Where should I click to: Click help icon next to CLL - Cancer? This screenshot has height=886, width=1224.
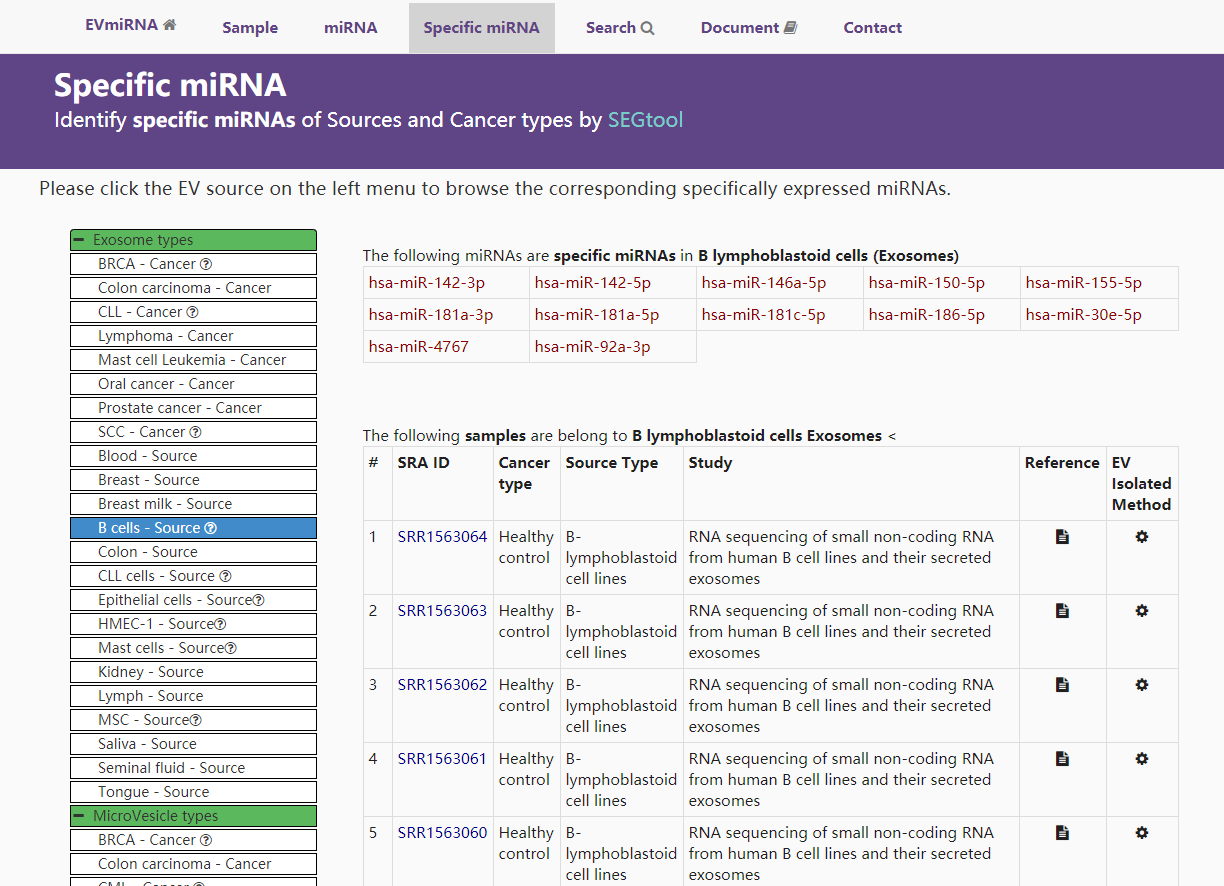[x=193, y=312]
